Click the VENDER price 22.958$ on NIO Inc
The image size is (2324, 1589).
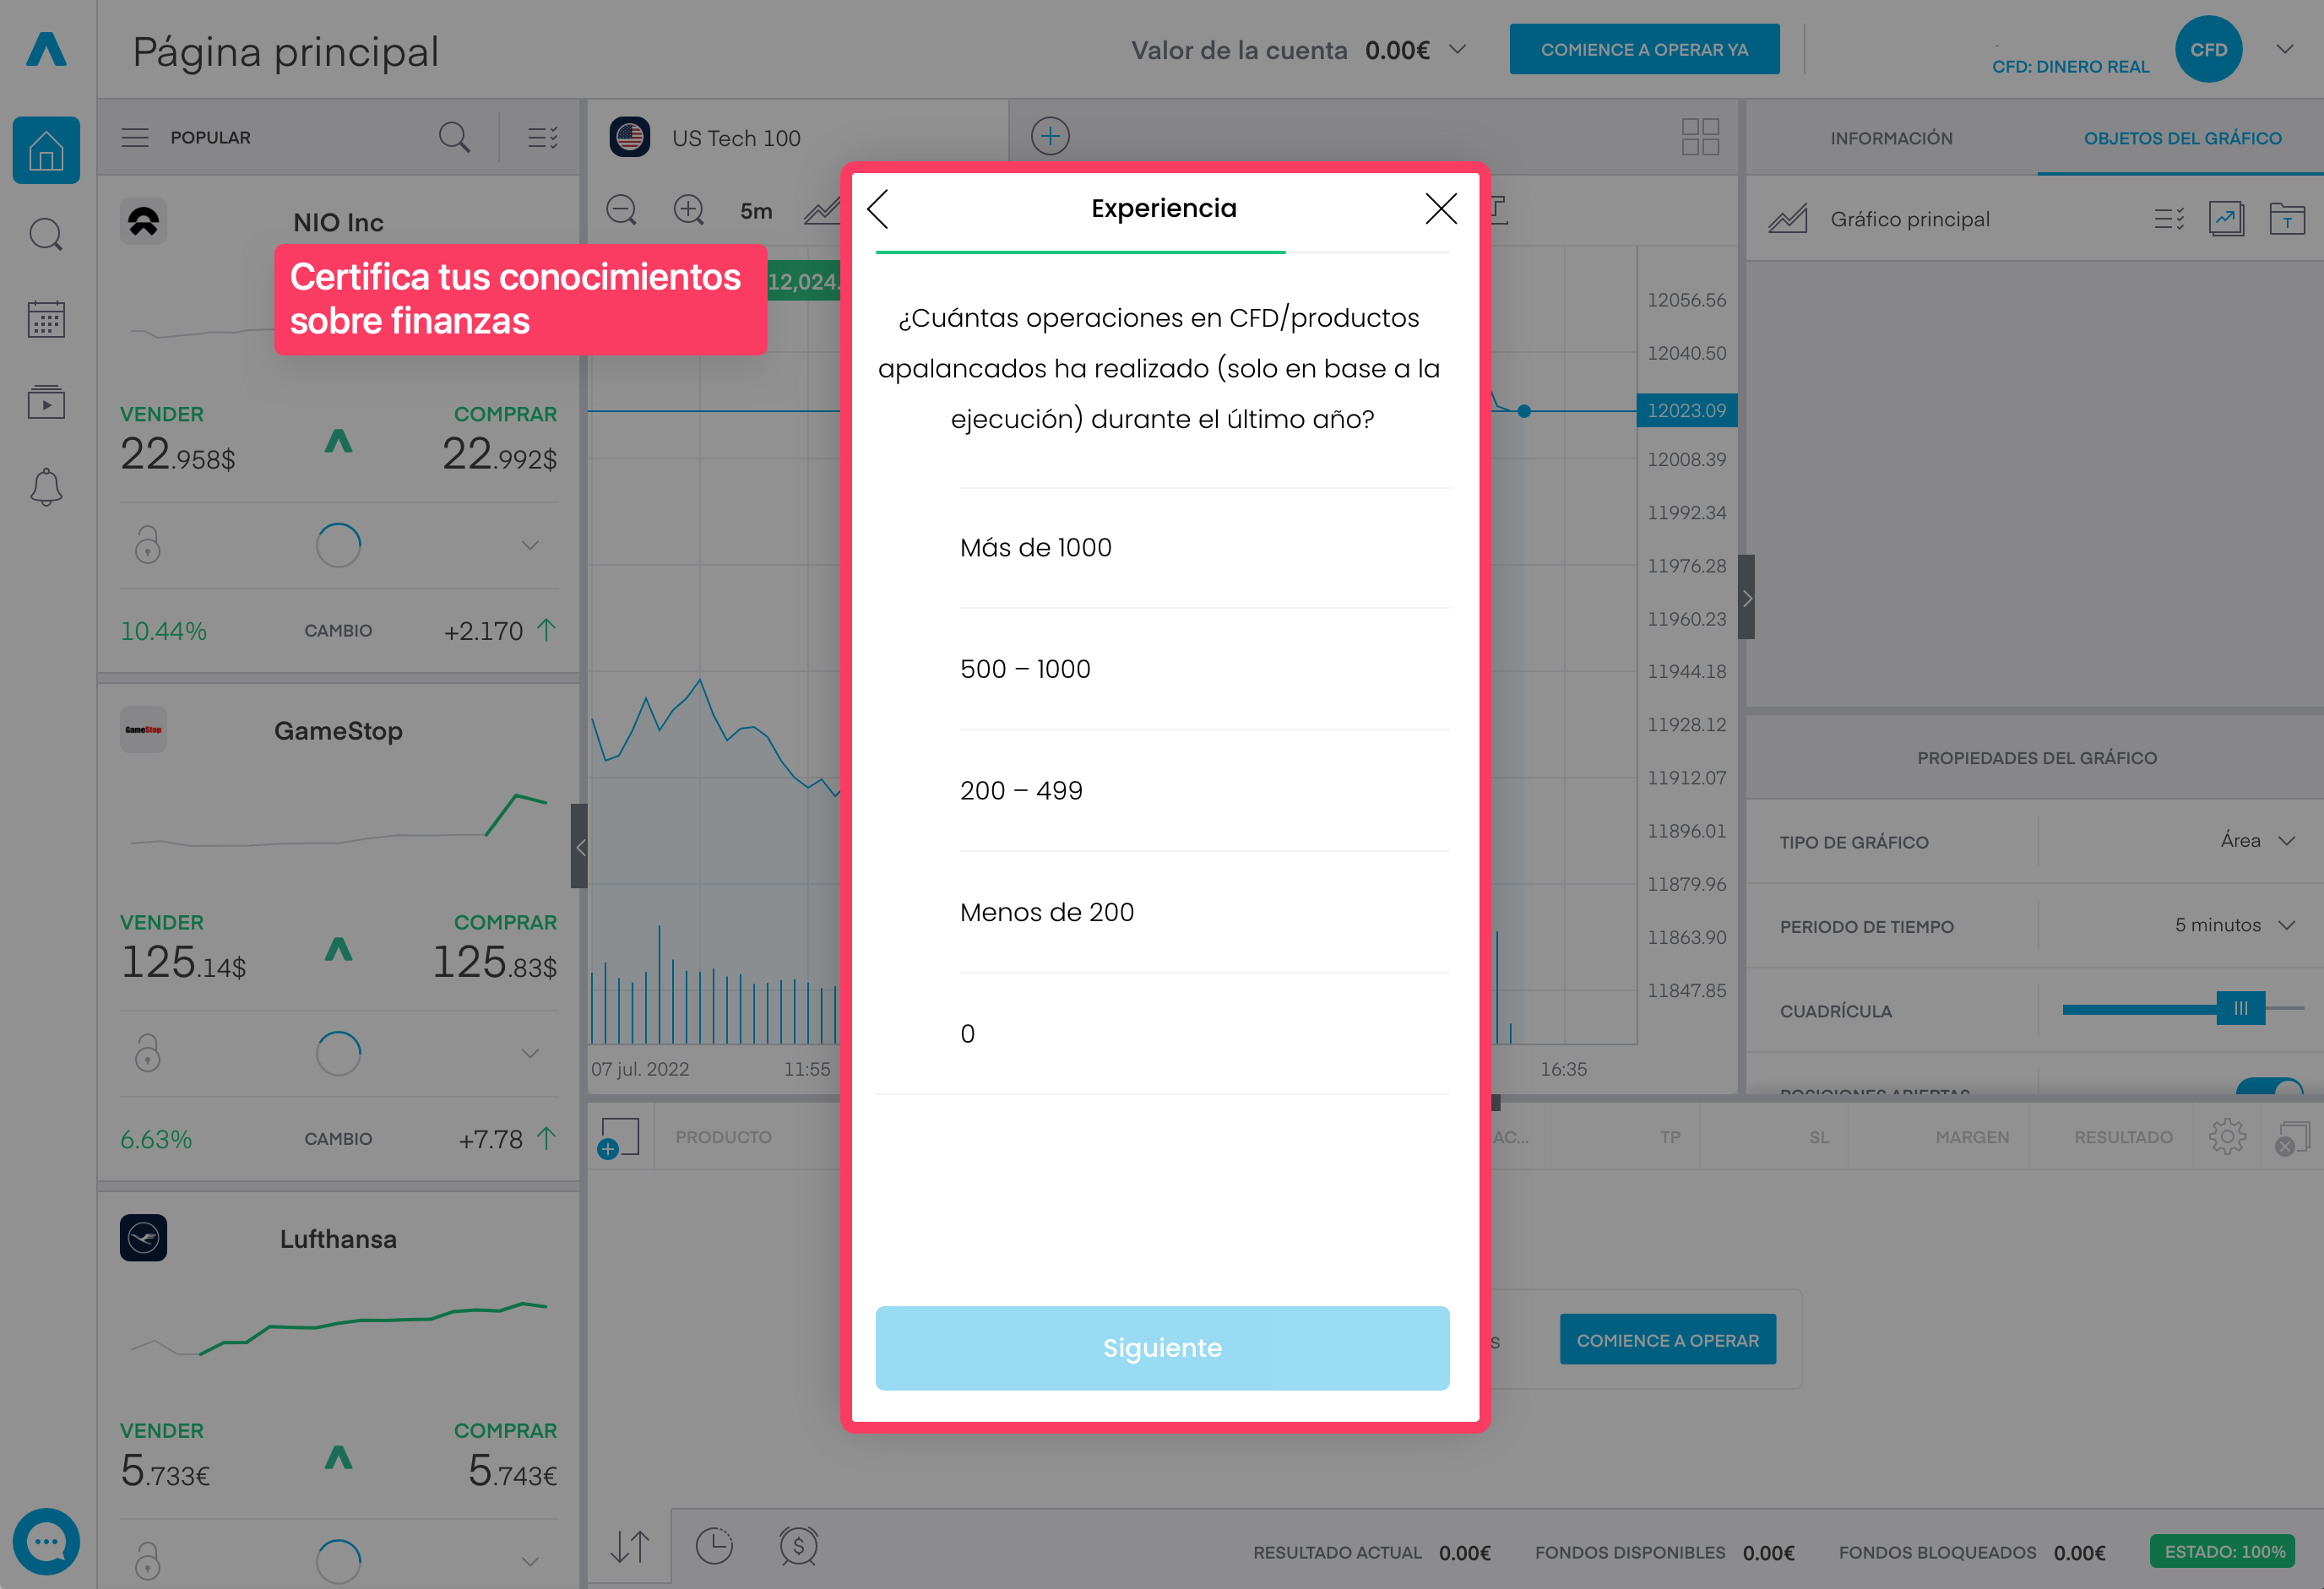pyautogui.click(x=178, y=455)
